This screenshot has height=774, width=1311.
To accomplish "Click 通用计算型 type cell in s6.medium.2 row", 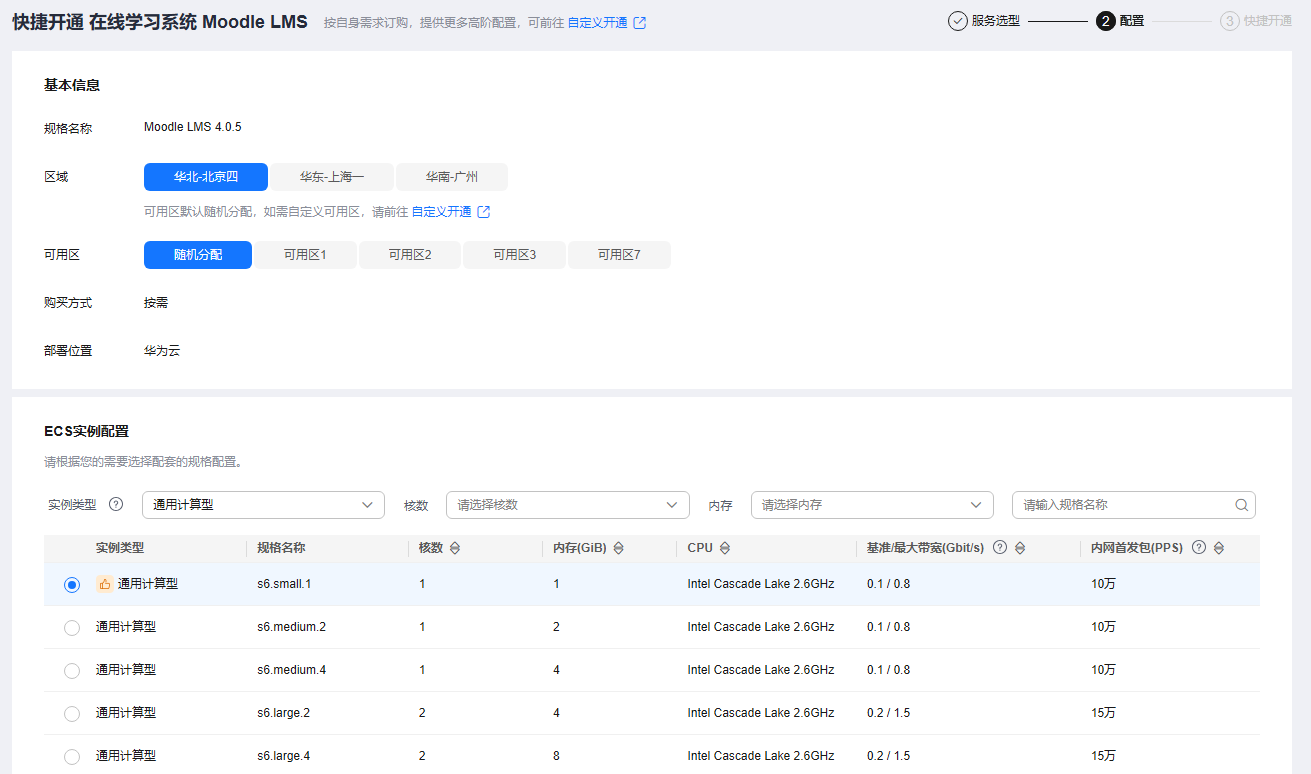I will coord(126,627).
